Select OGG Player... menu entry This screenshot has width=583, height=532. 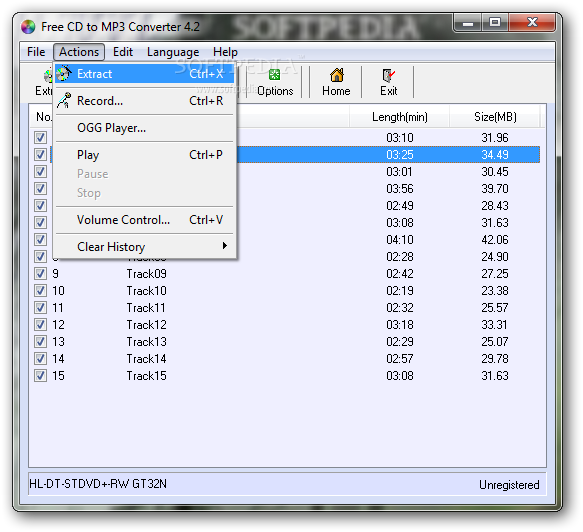[x=144, y=128]
